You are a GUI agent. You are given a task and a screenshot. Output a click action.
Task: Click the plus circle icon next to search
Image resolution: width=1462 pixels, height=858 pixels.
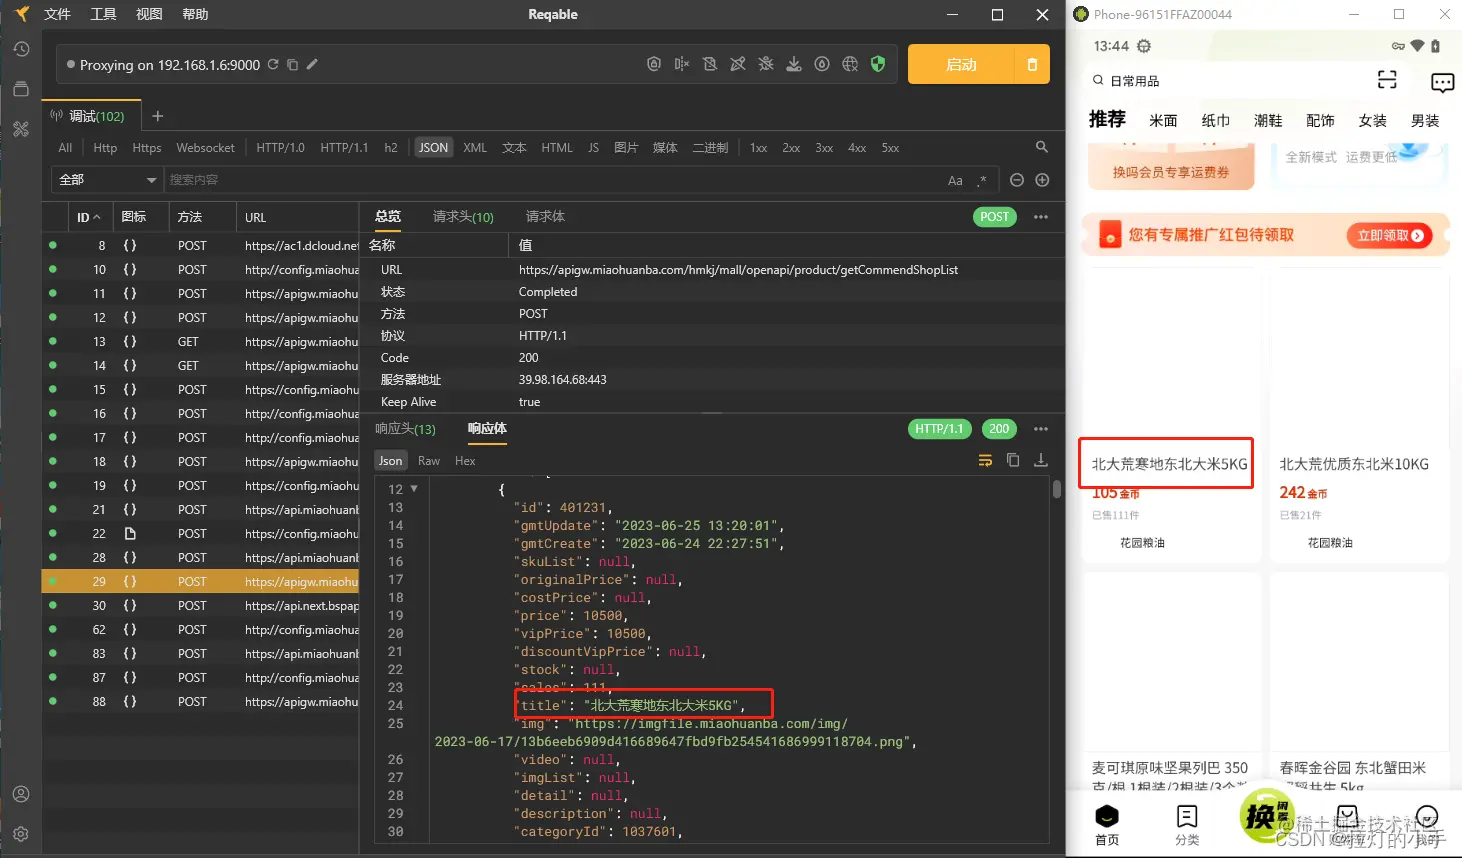point(1042,180)
